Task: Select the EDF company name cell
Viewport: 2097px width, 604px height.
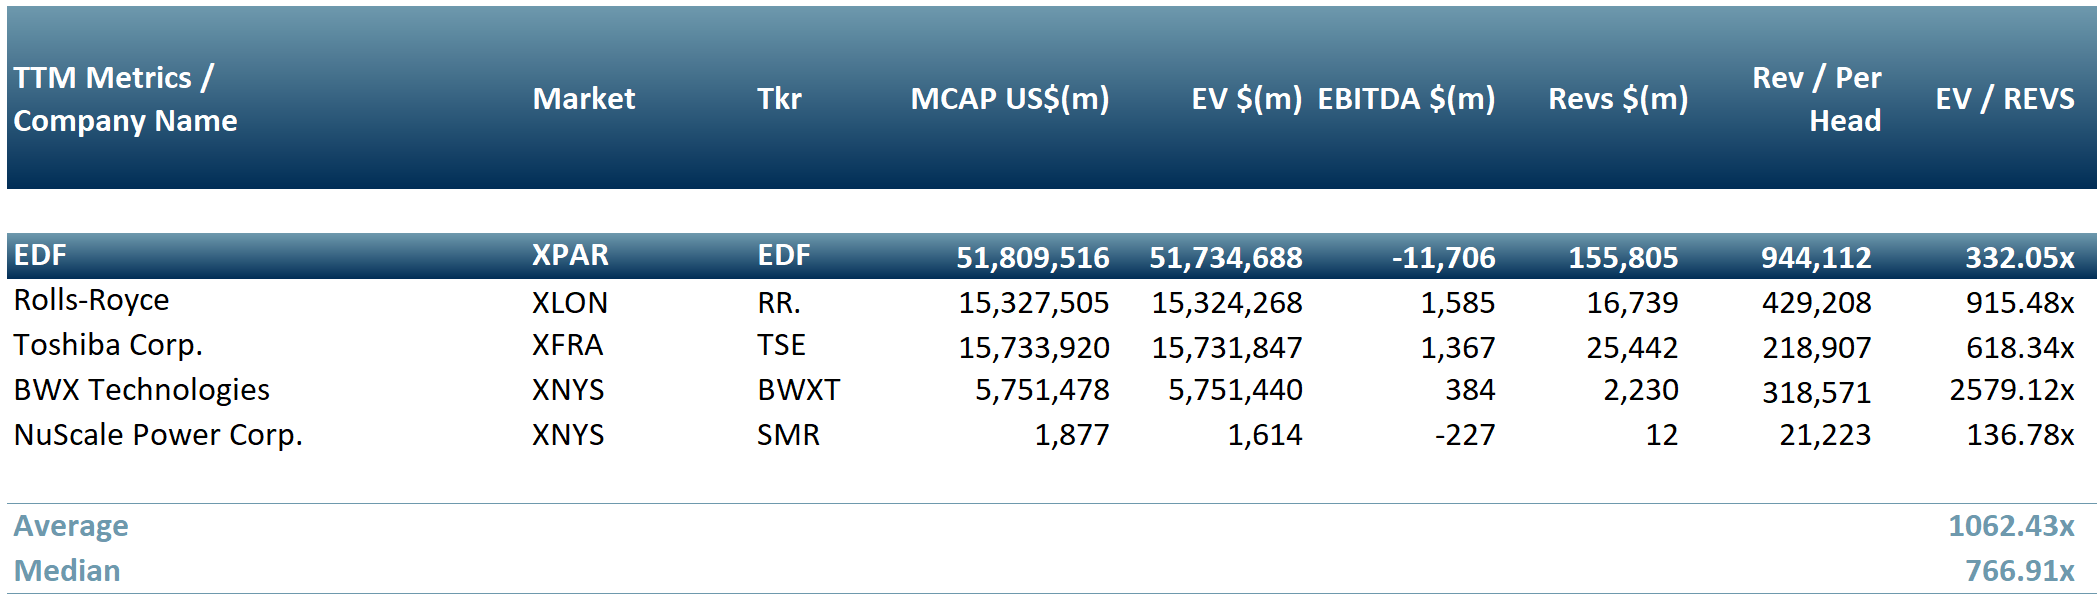Action: click(x=40, y=256)
